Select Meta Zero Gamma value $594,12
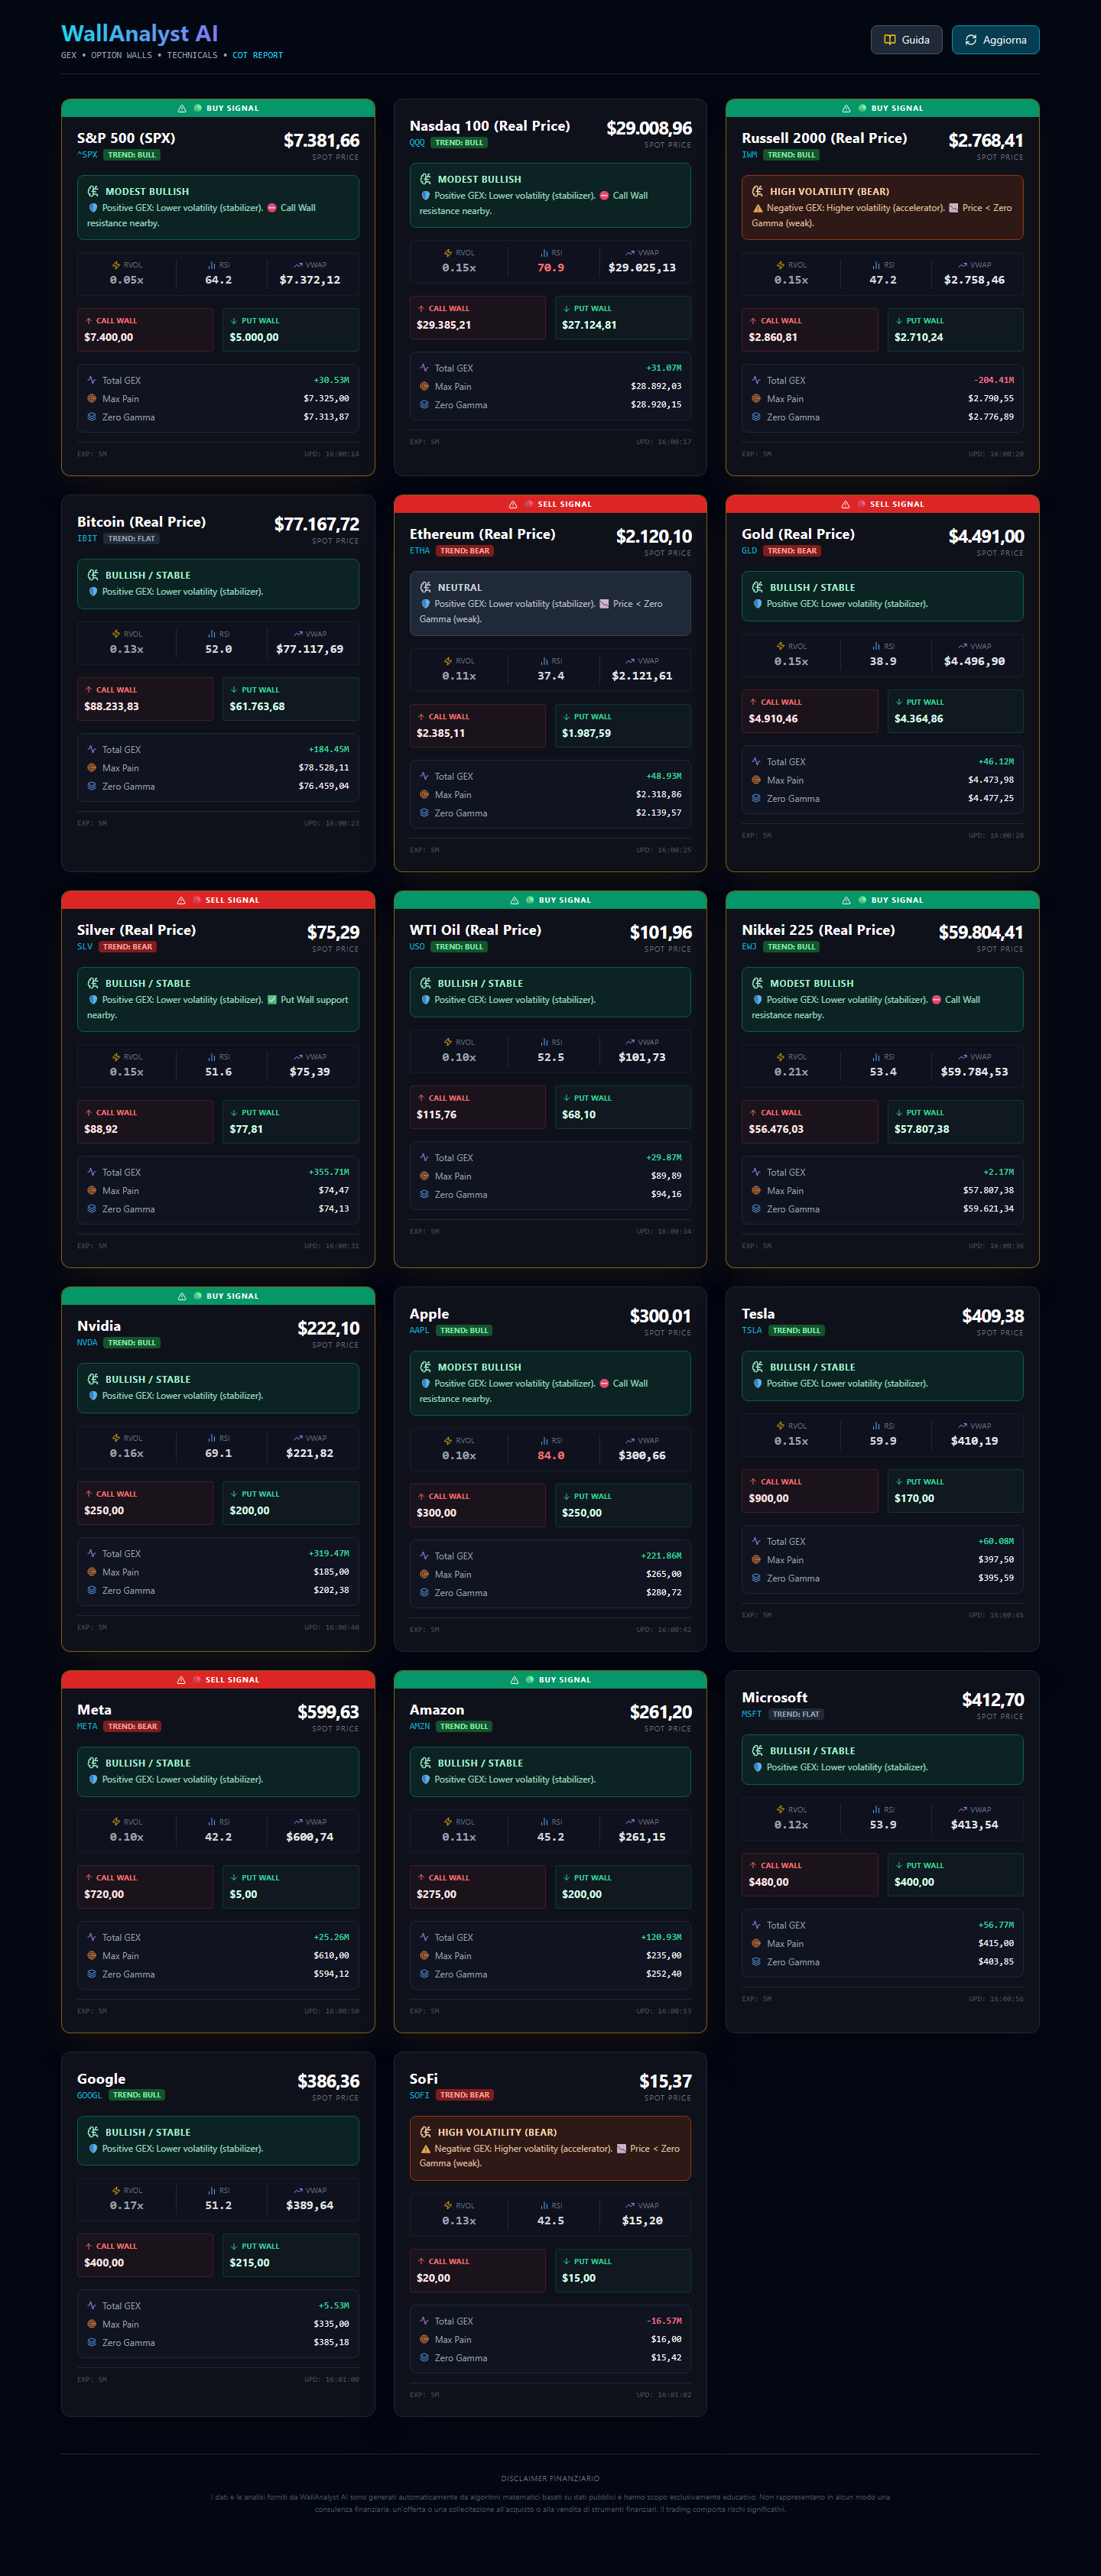Screen dimensions: 1101x2576 click(x=331, y=1975)
